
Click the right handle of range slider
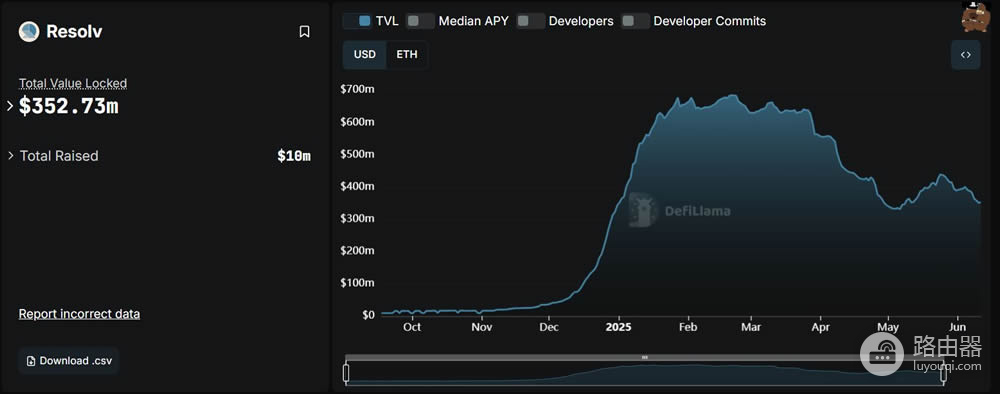[x=943, y=373]
